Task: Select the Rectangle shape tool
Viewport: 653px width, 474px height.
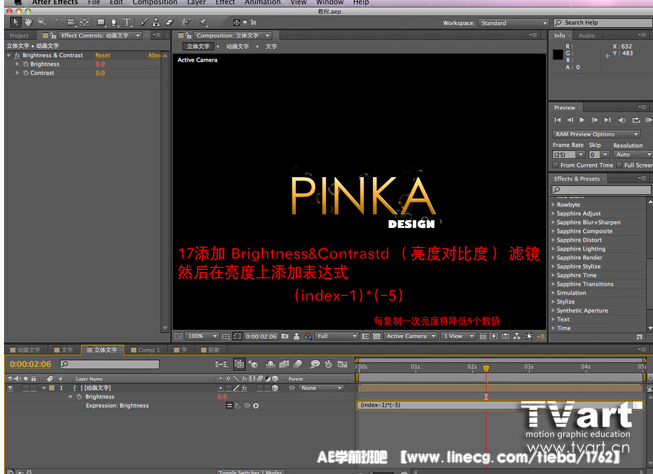Action: coord(101,22)
